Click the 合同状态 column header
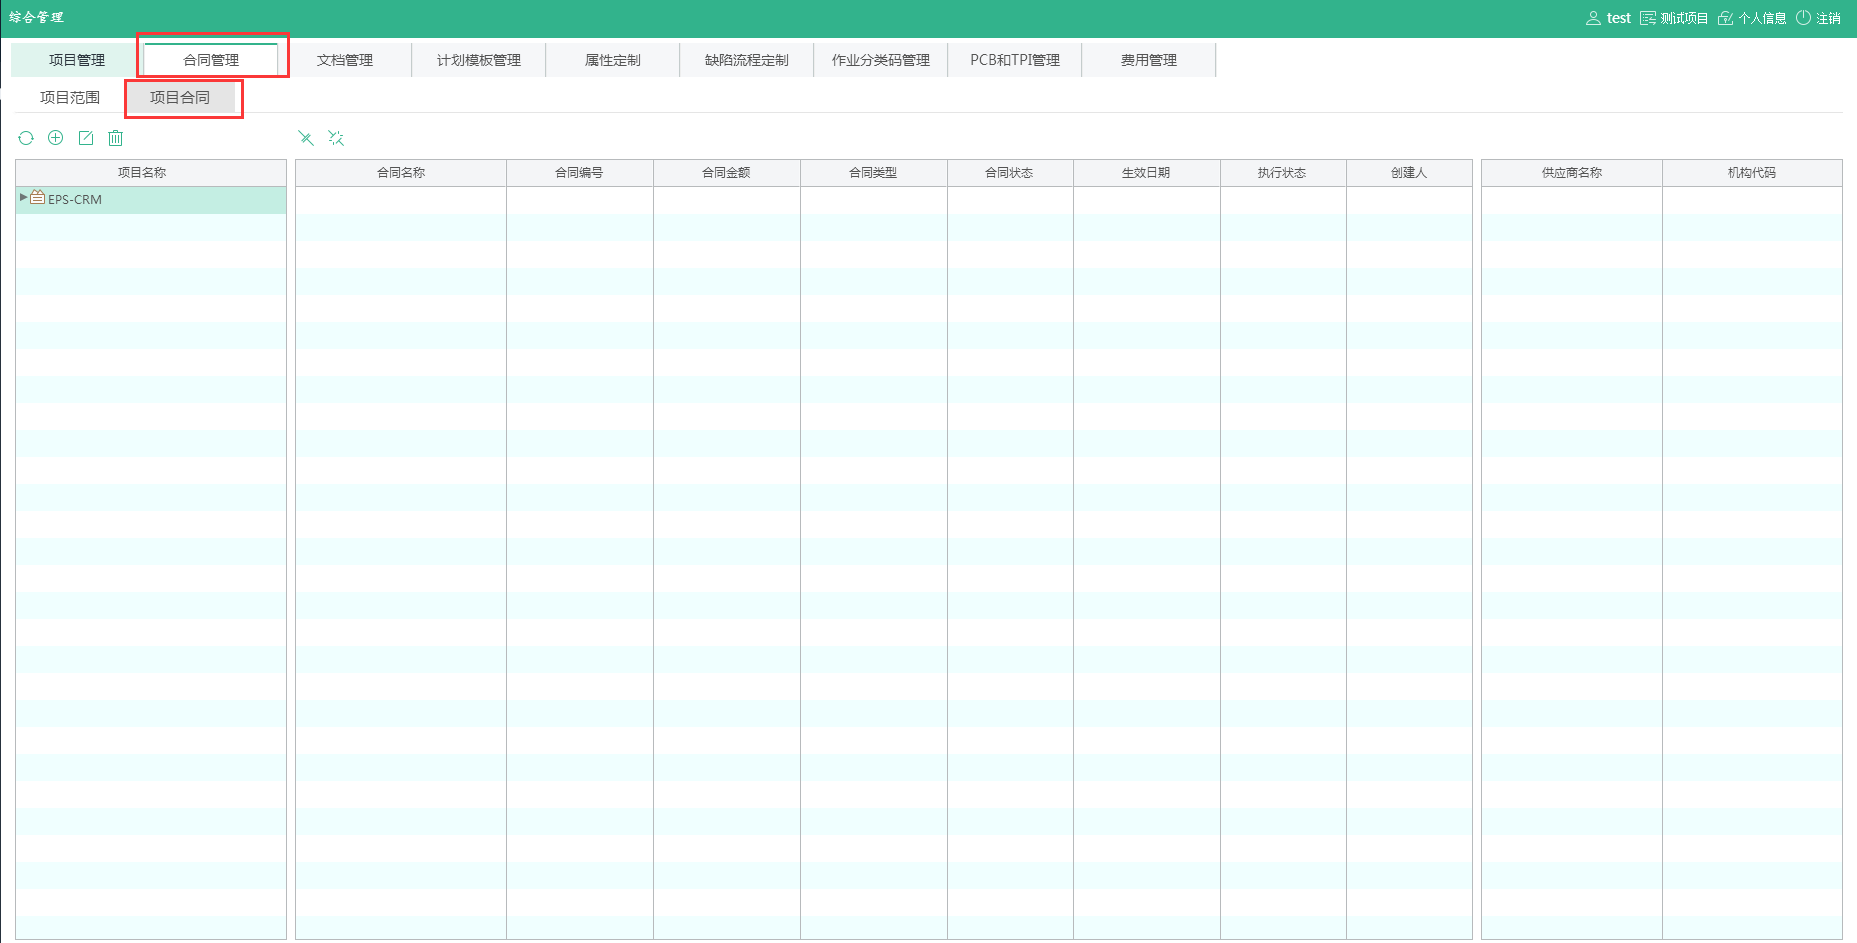The image size is (1857, 943). coord(1009,173)
